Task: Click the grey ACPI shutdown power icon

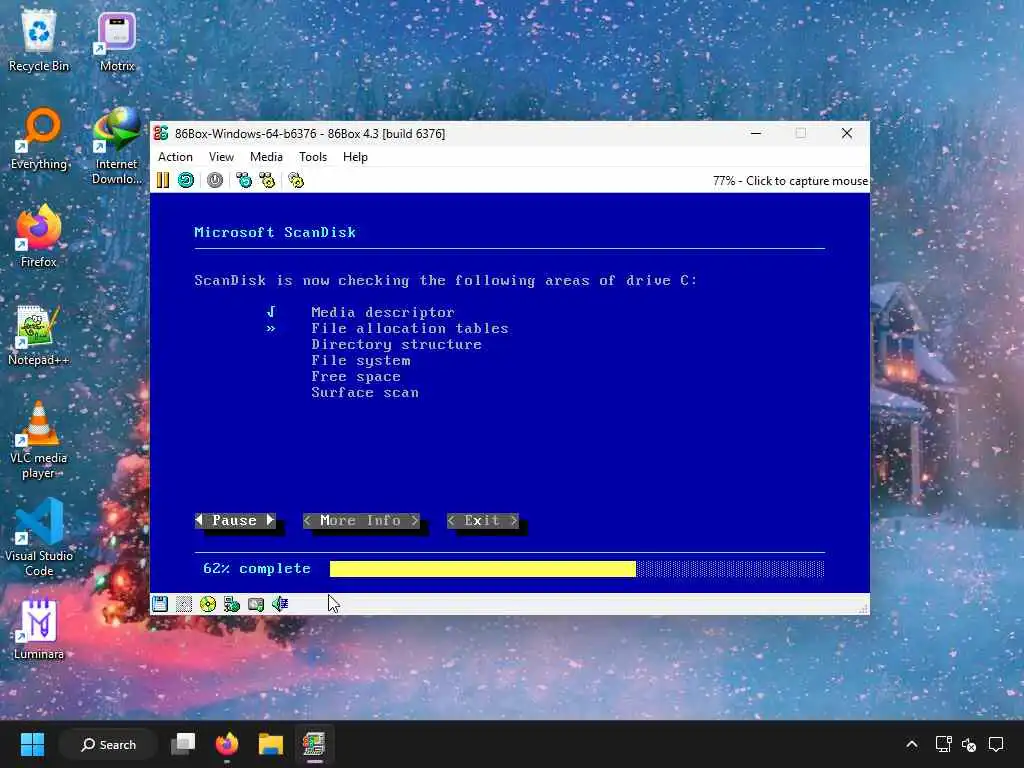Action: [215, 180]
